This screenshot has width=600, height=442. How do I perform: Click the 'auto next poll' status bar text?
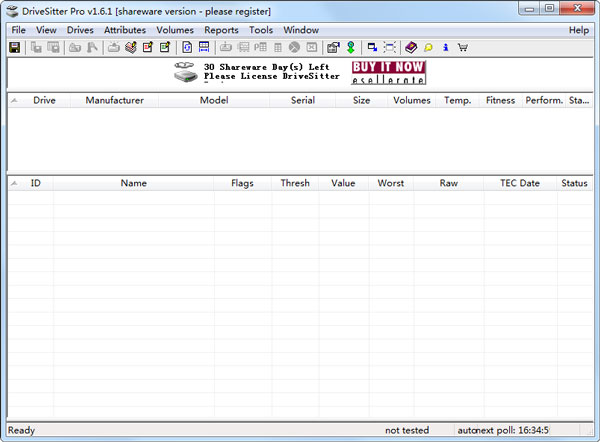coord(503,431)
